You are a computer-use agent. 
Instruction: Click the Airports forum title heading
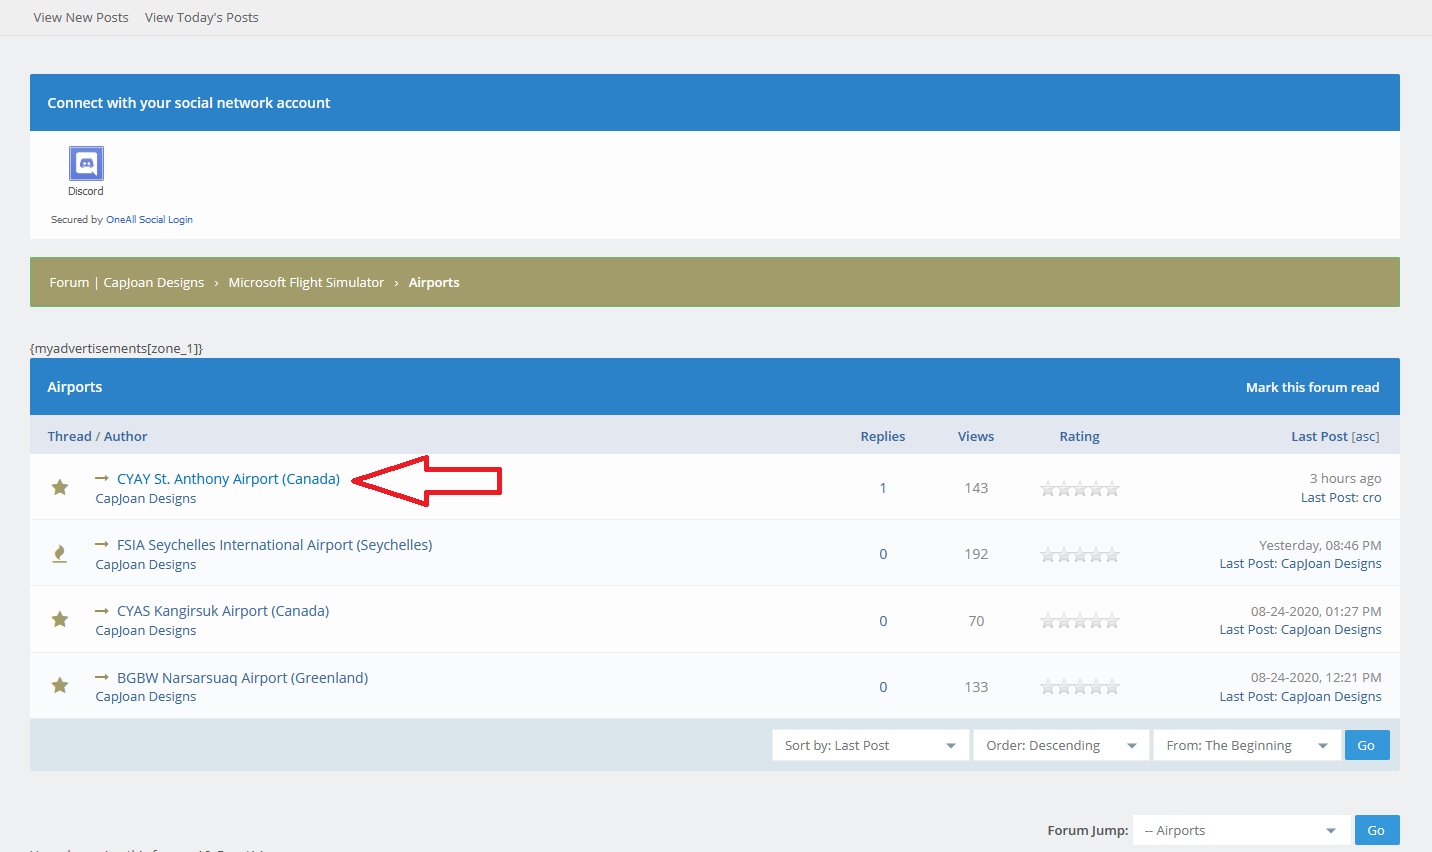point(75,387)
